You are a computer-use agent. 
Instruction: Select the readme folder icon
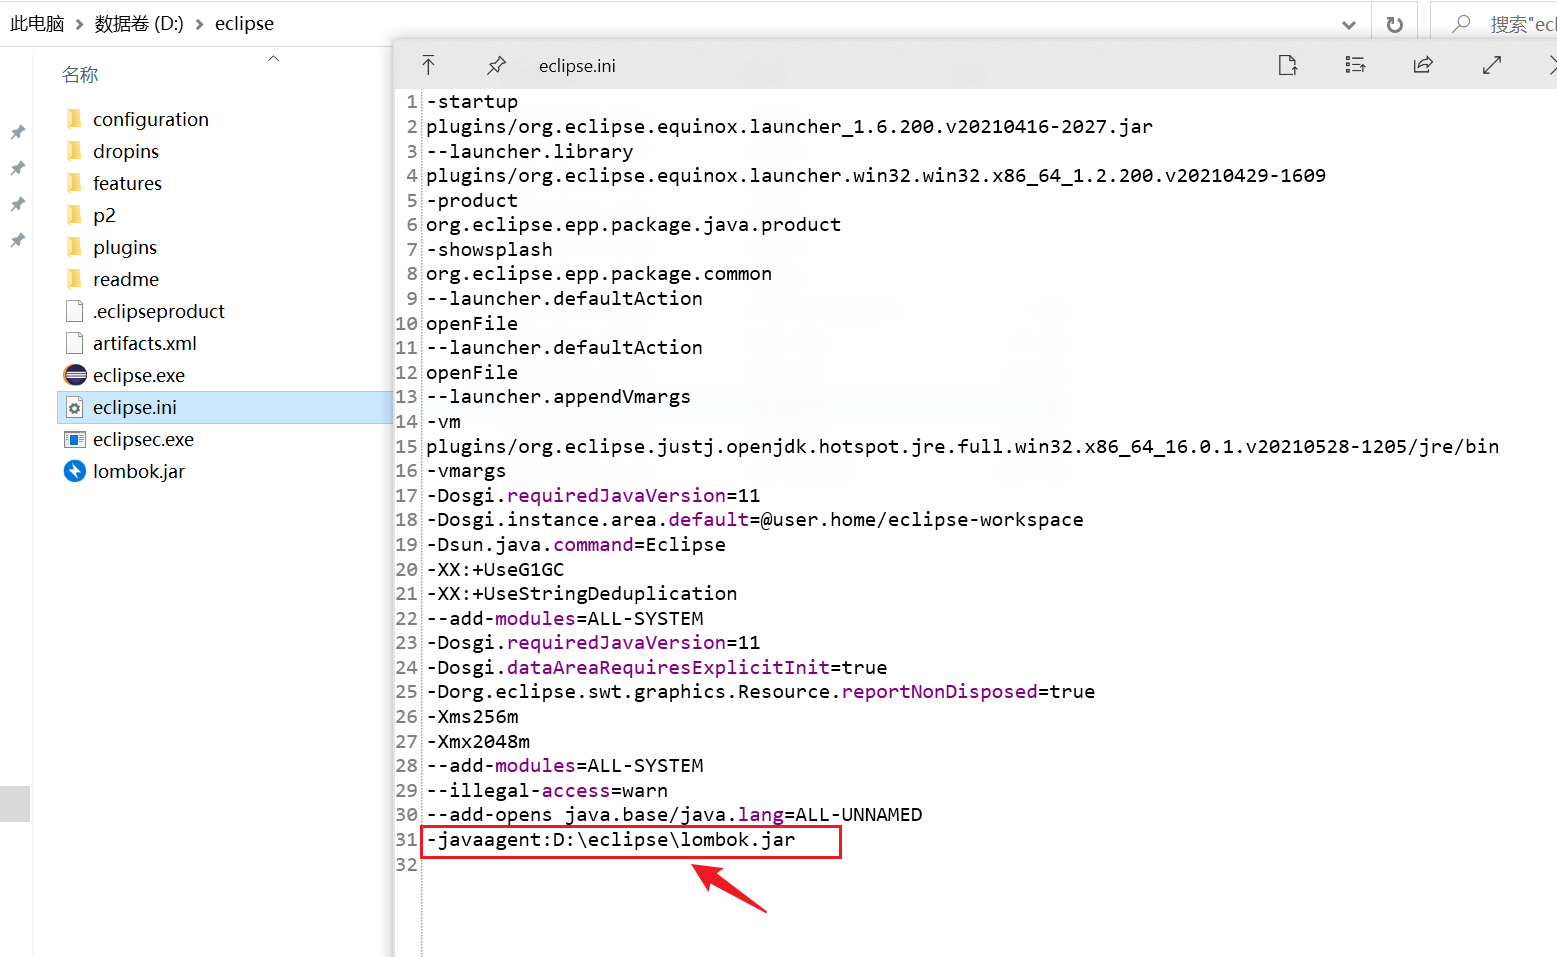pyautogui.click(x=74, y=279)
